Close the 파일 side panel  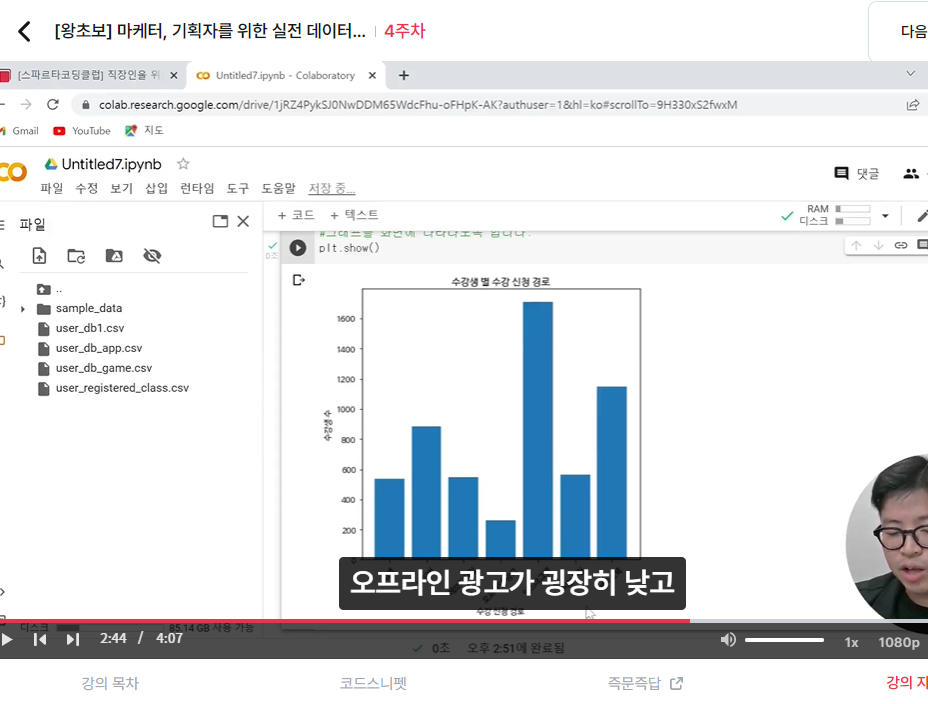[x=243, y=221]
